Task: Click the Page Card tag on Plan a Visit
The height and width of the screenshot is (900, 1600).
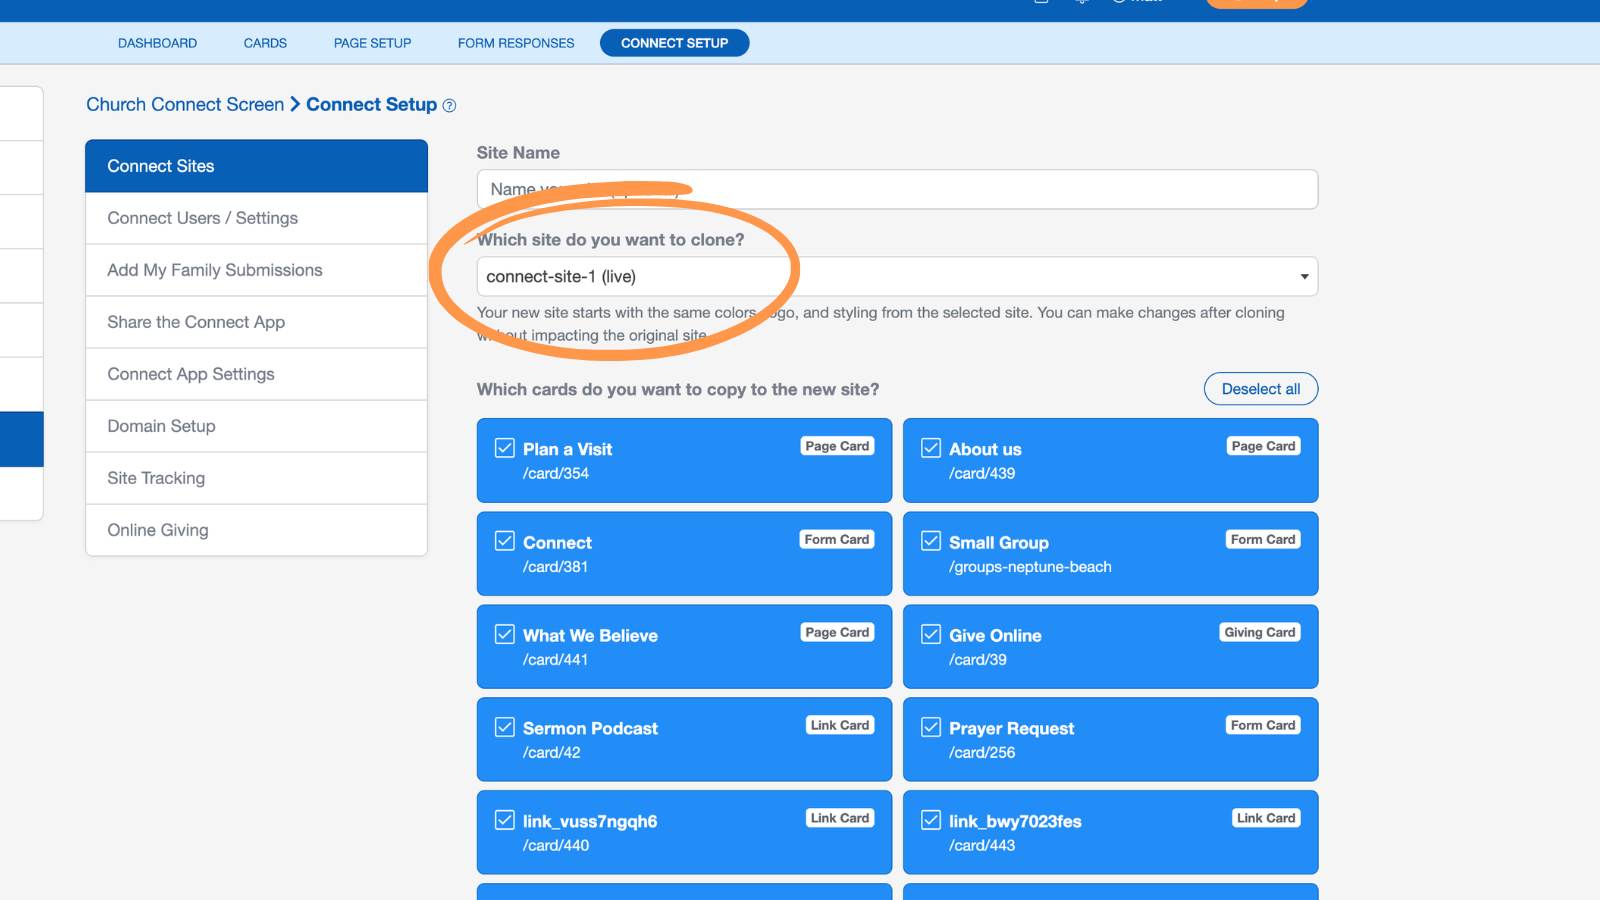Action: coord(837,446)
